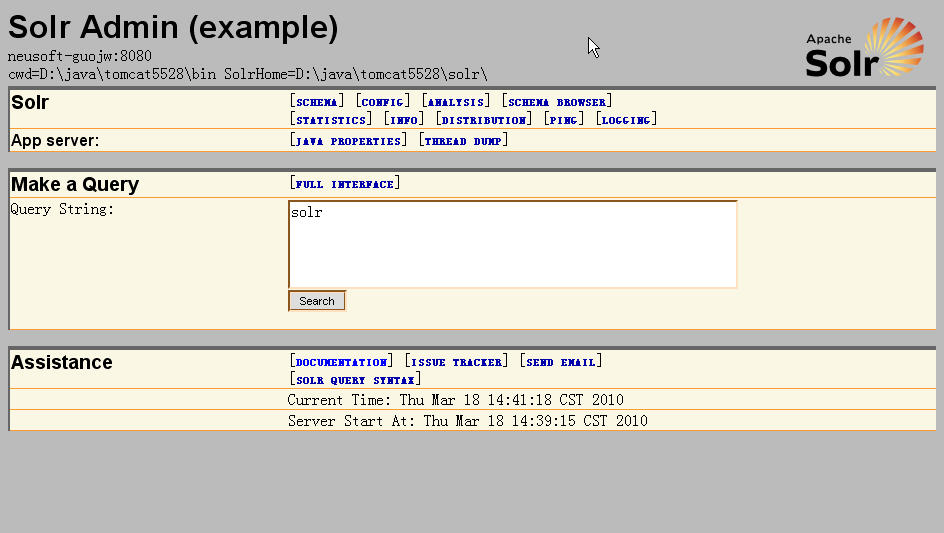944x533 pixels.
Task: Click the Search button
Action: (317, 301)
